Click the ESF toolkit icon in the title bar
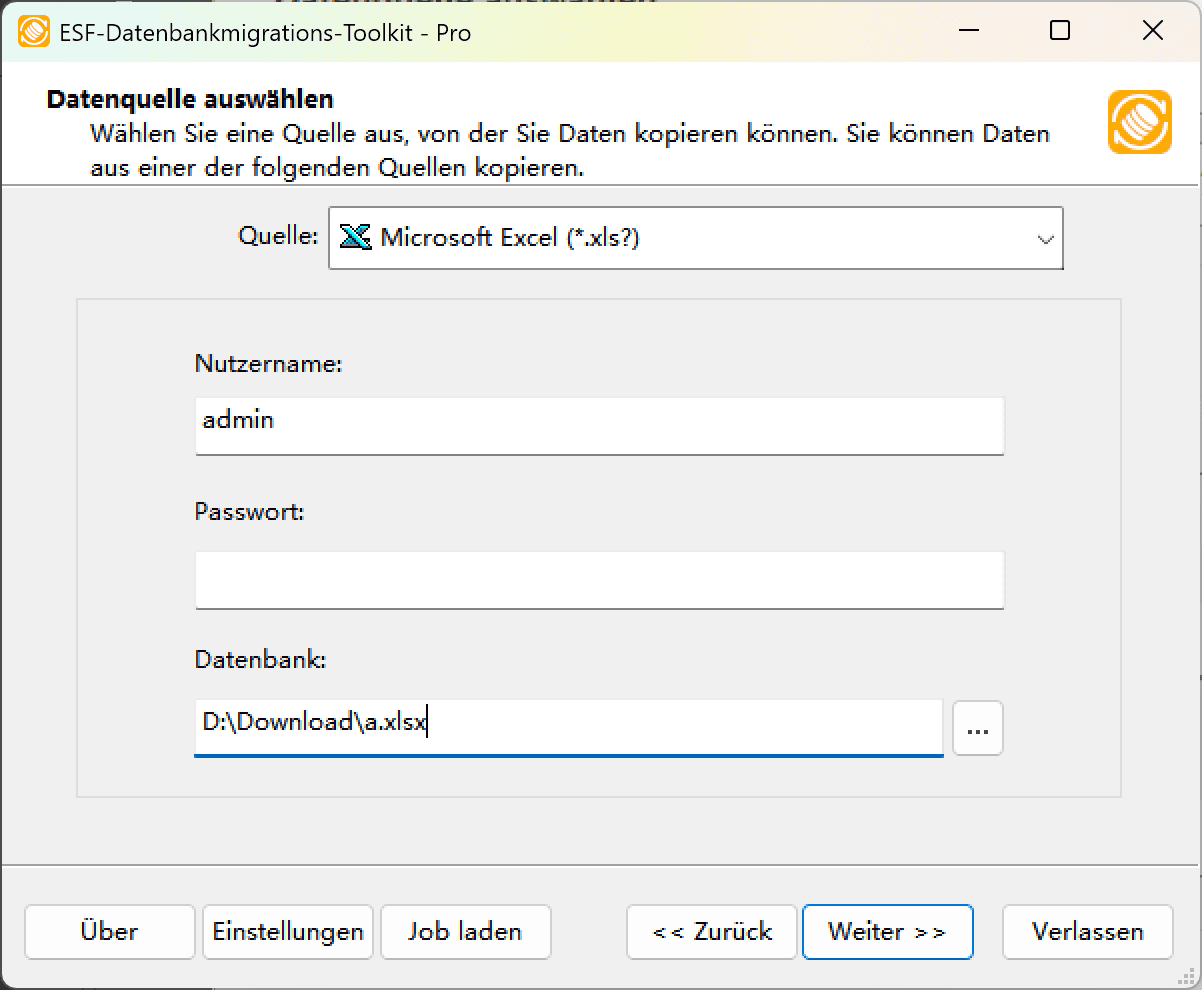1202x990 pixels. (x=35, y=31)
